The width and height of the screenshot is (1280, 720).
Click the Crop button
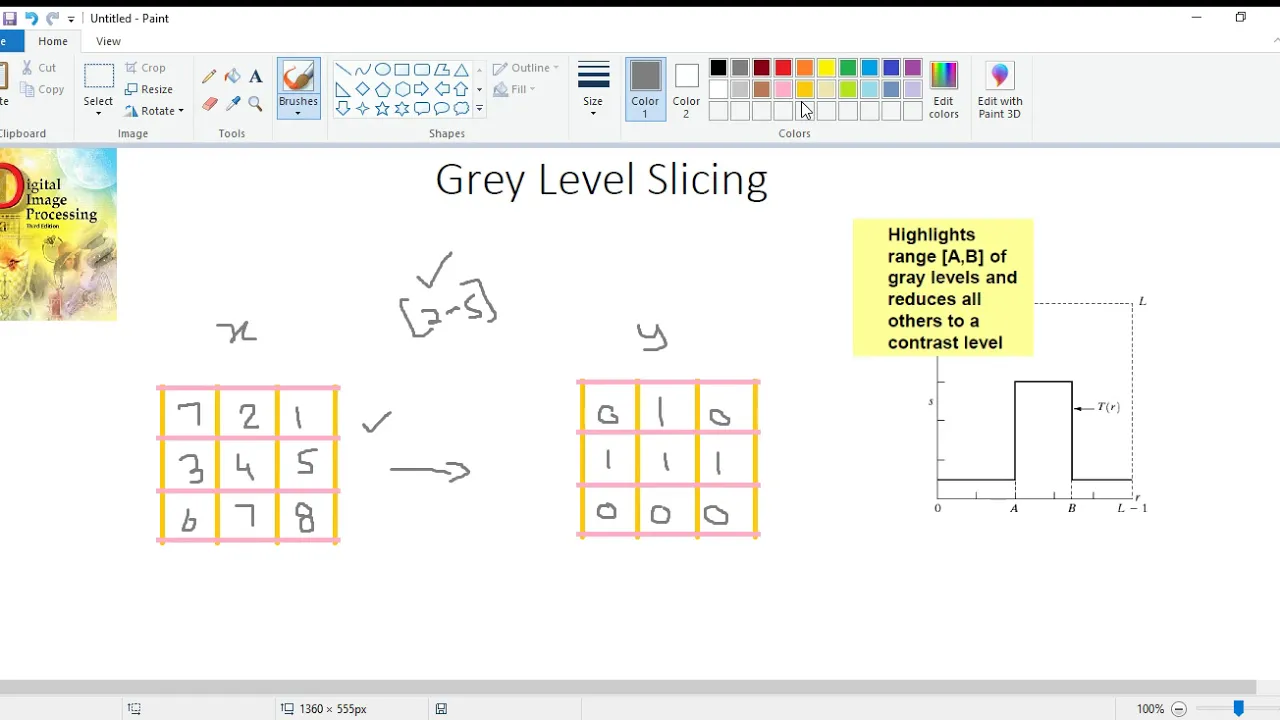[x=146, y=68]
